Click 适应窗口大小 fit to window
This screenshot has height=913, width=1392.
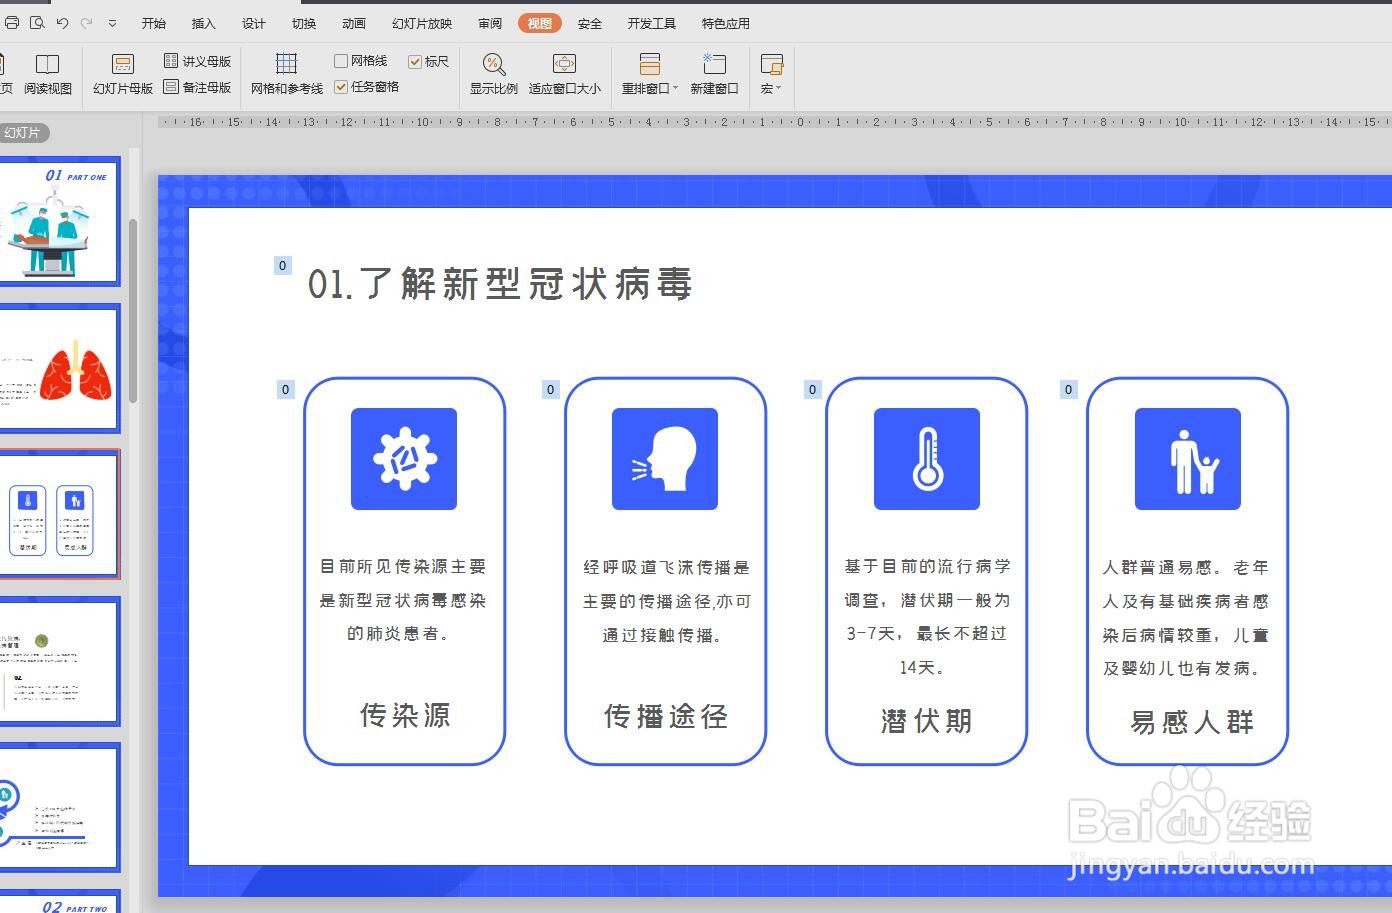click(x=565, y=75)
